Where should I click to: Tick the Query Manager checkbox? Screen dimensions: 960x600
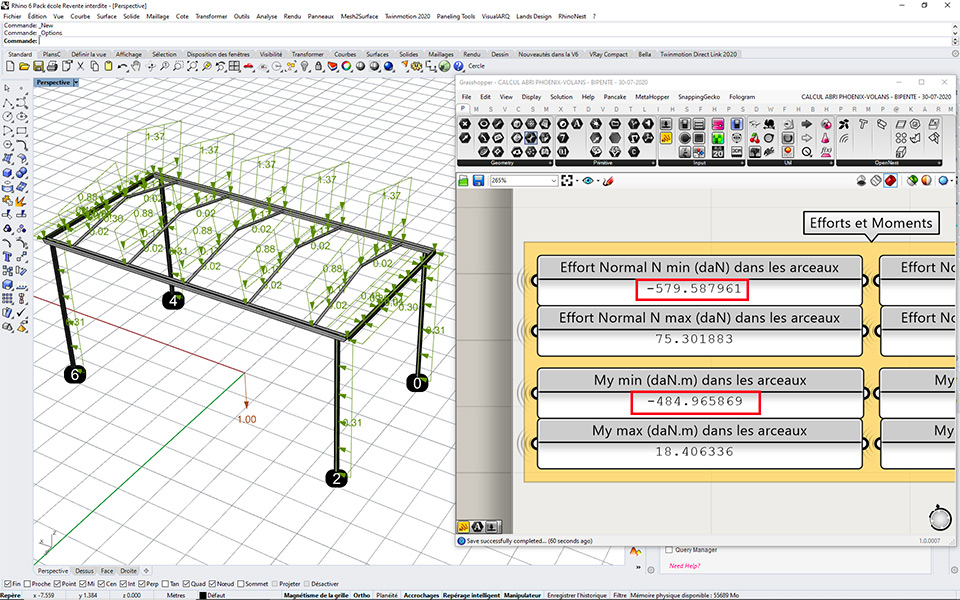(x=669, y=550)
